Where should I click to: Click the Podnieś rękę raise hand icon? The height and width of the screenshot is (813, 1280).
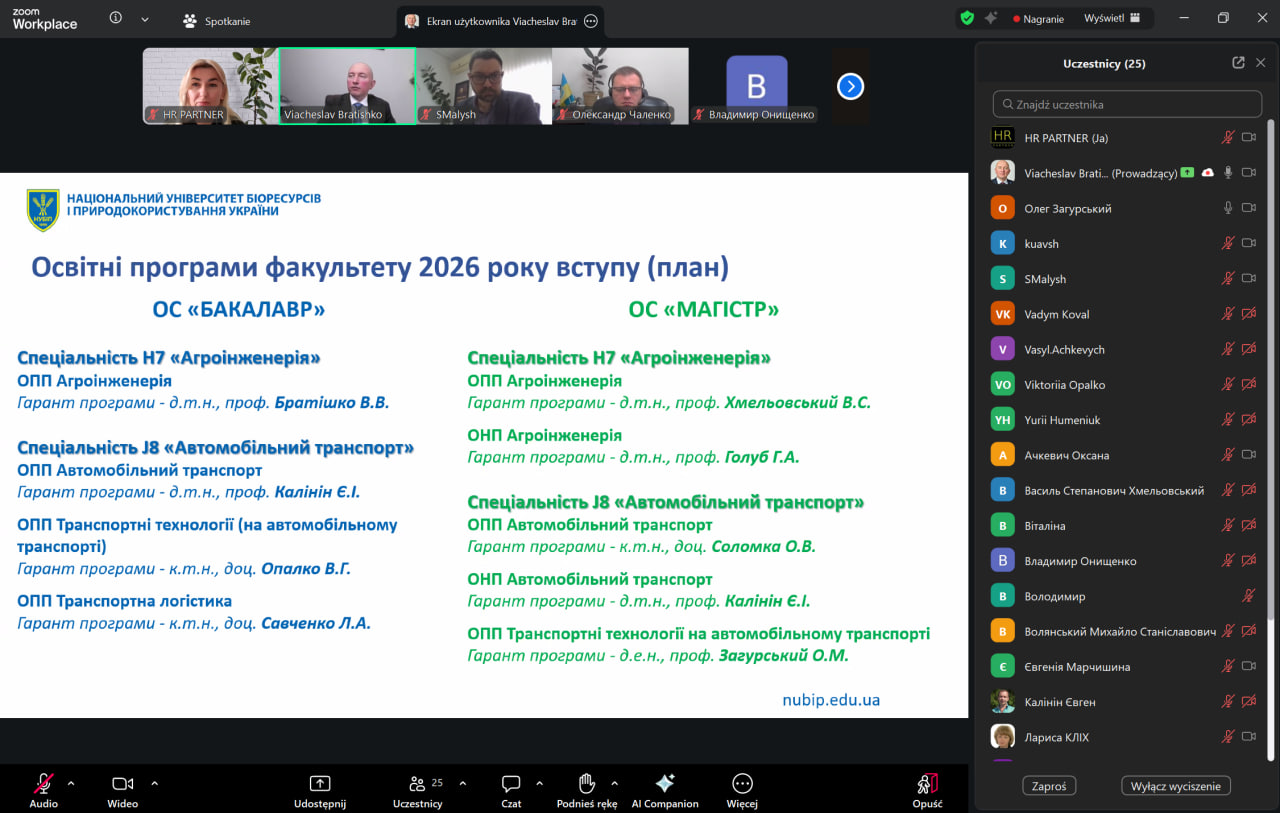[x=586, y=784]
